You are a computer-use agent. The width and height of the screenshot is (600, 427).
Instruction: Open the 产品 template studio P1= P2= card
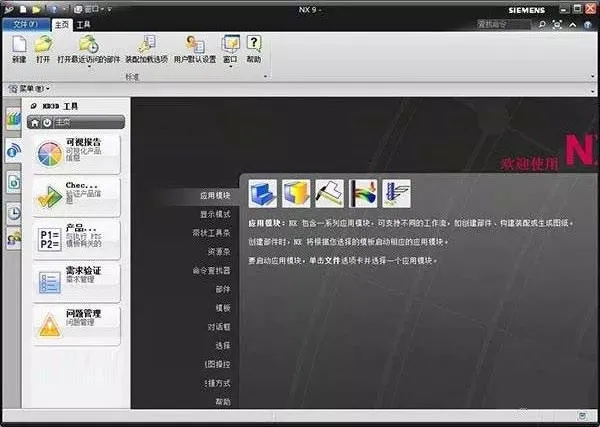click(x=76, y=240)
